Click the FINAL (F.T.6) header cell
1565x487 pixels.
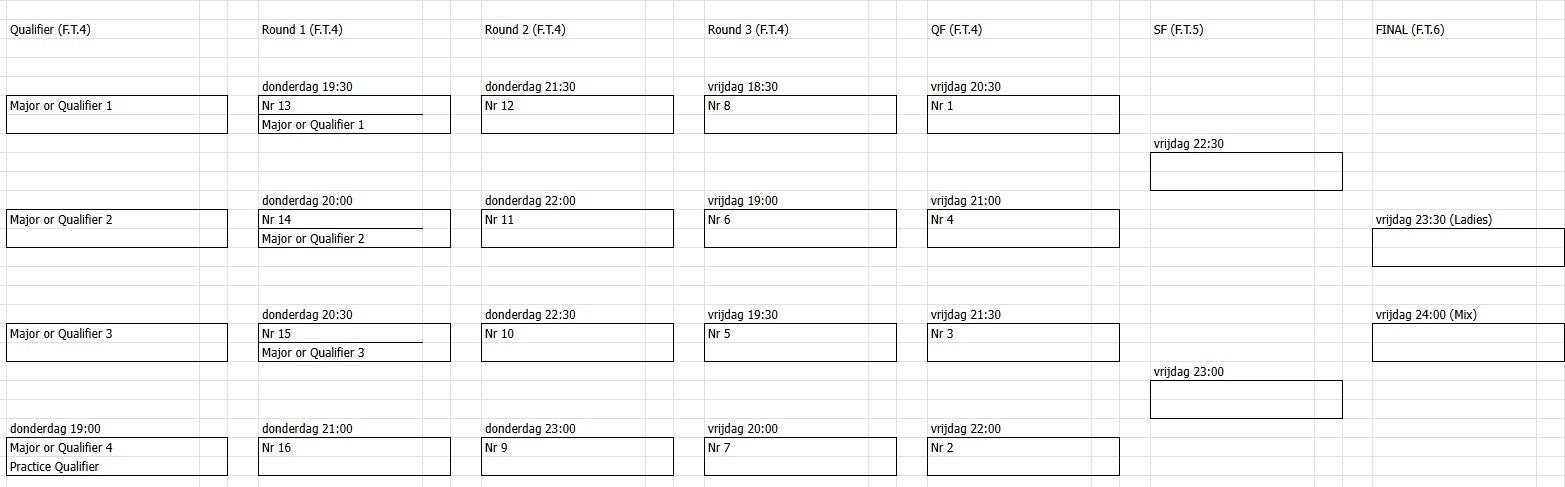[x=1409, y=30]
